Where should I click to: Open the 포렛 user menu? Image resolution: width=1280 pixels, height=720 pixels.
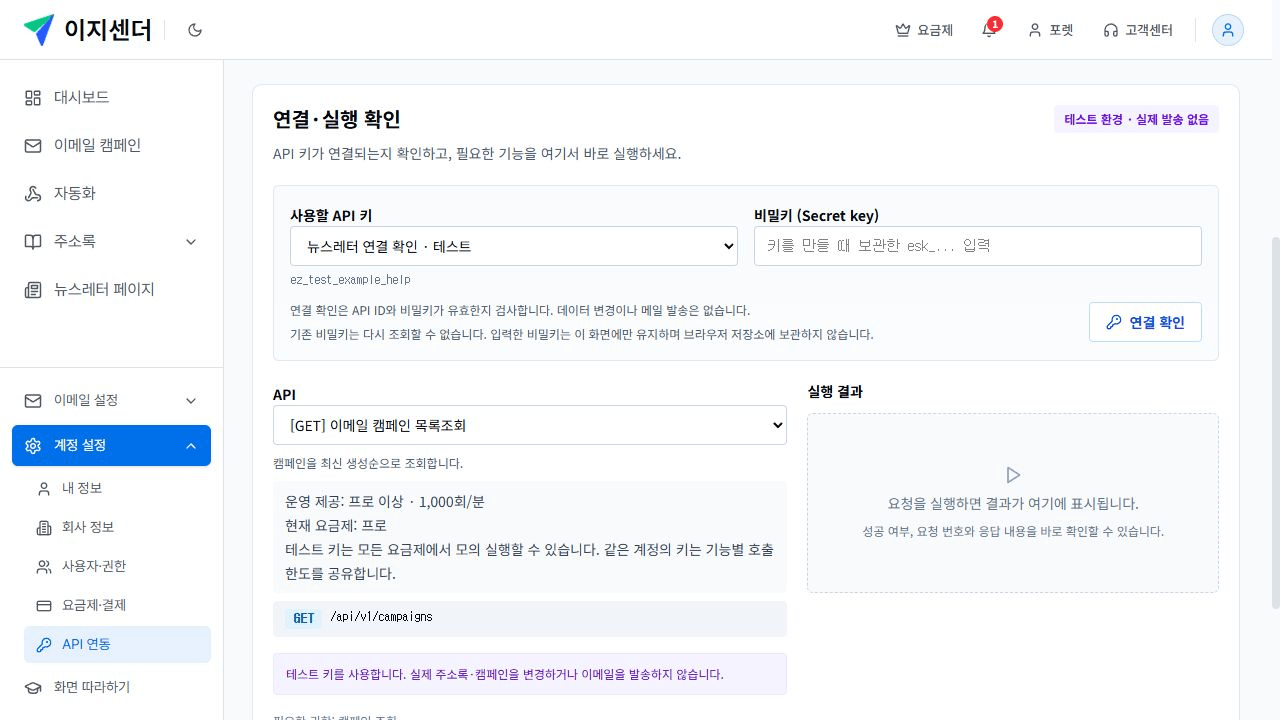point(1051,30)
